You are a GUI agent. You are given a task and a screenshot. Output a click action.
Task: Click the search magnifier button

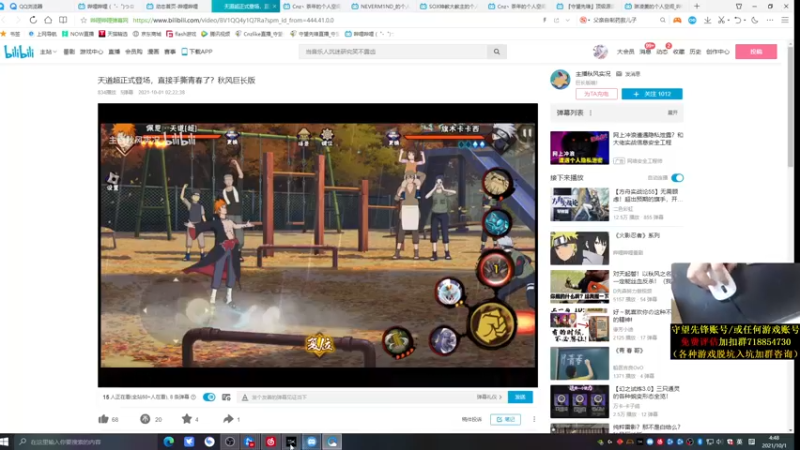(496, 52)
